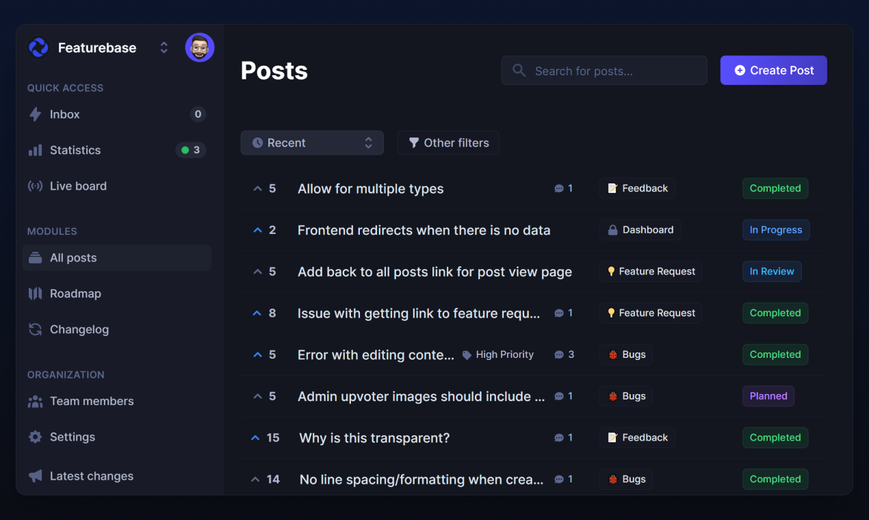Toggle upvote on 'Why is this transparent?'
The image size is (869, 520).
(x=255, y=438)
